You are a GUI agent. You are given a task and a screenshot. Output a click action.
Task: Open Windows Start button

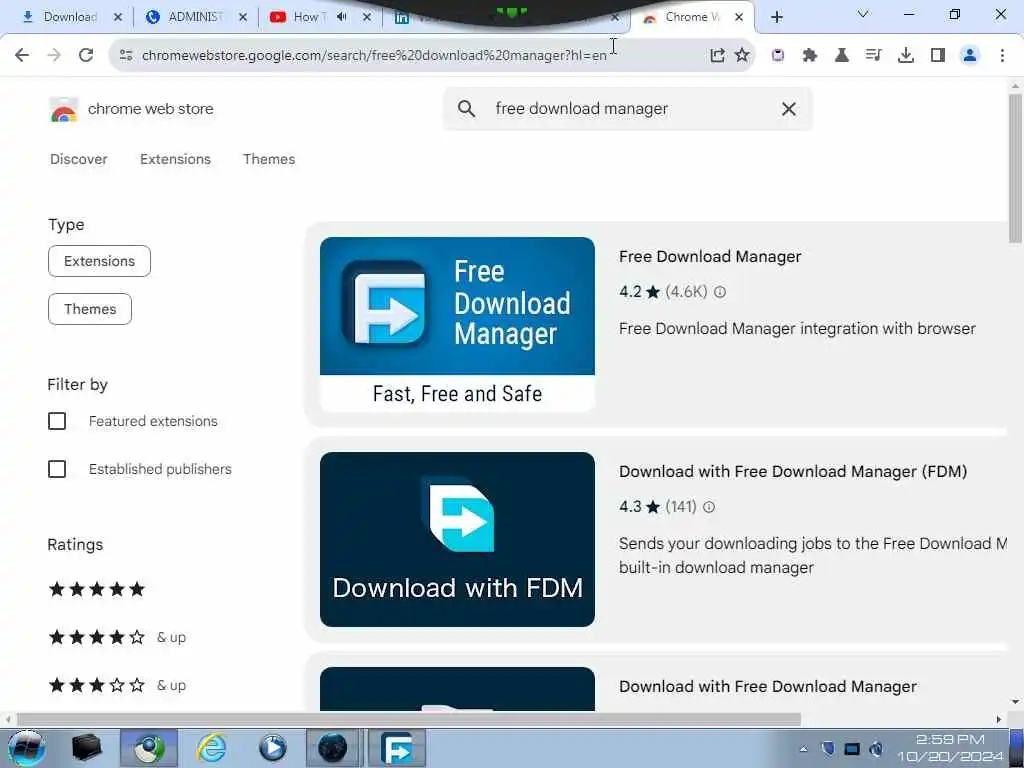[x=25, y=748]
